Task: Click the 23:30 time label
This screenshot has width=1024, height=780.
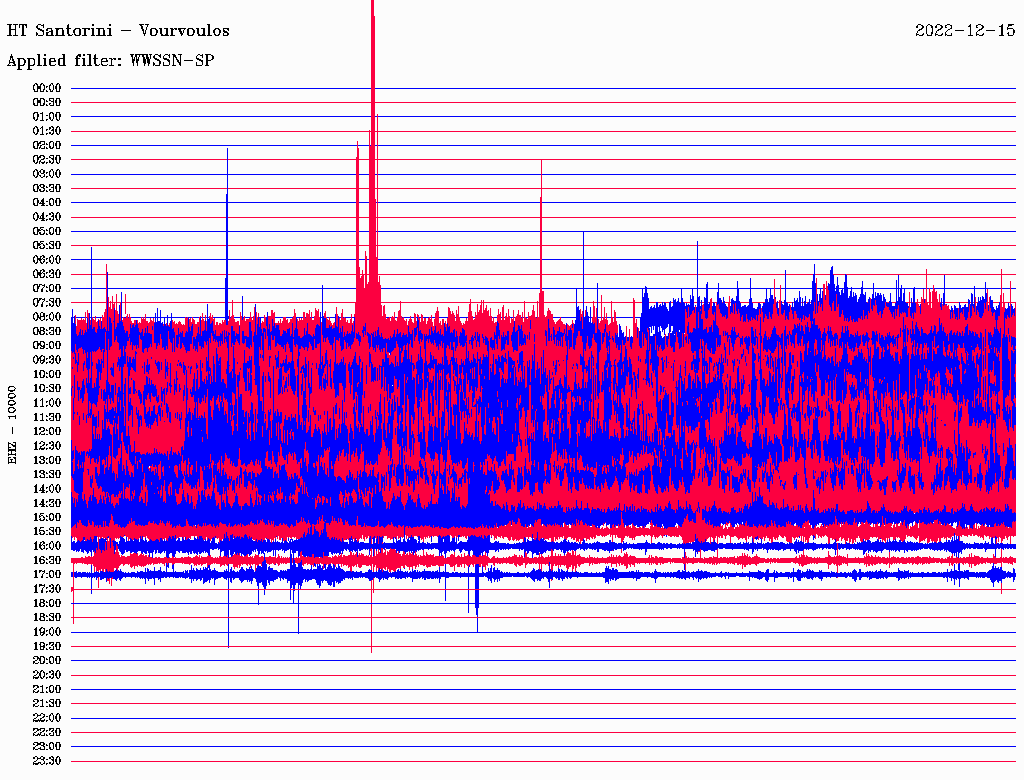Action: pyautogui.click(x=47, y=761)
